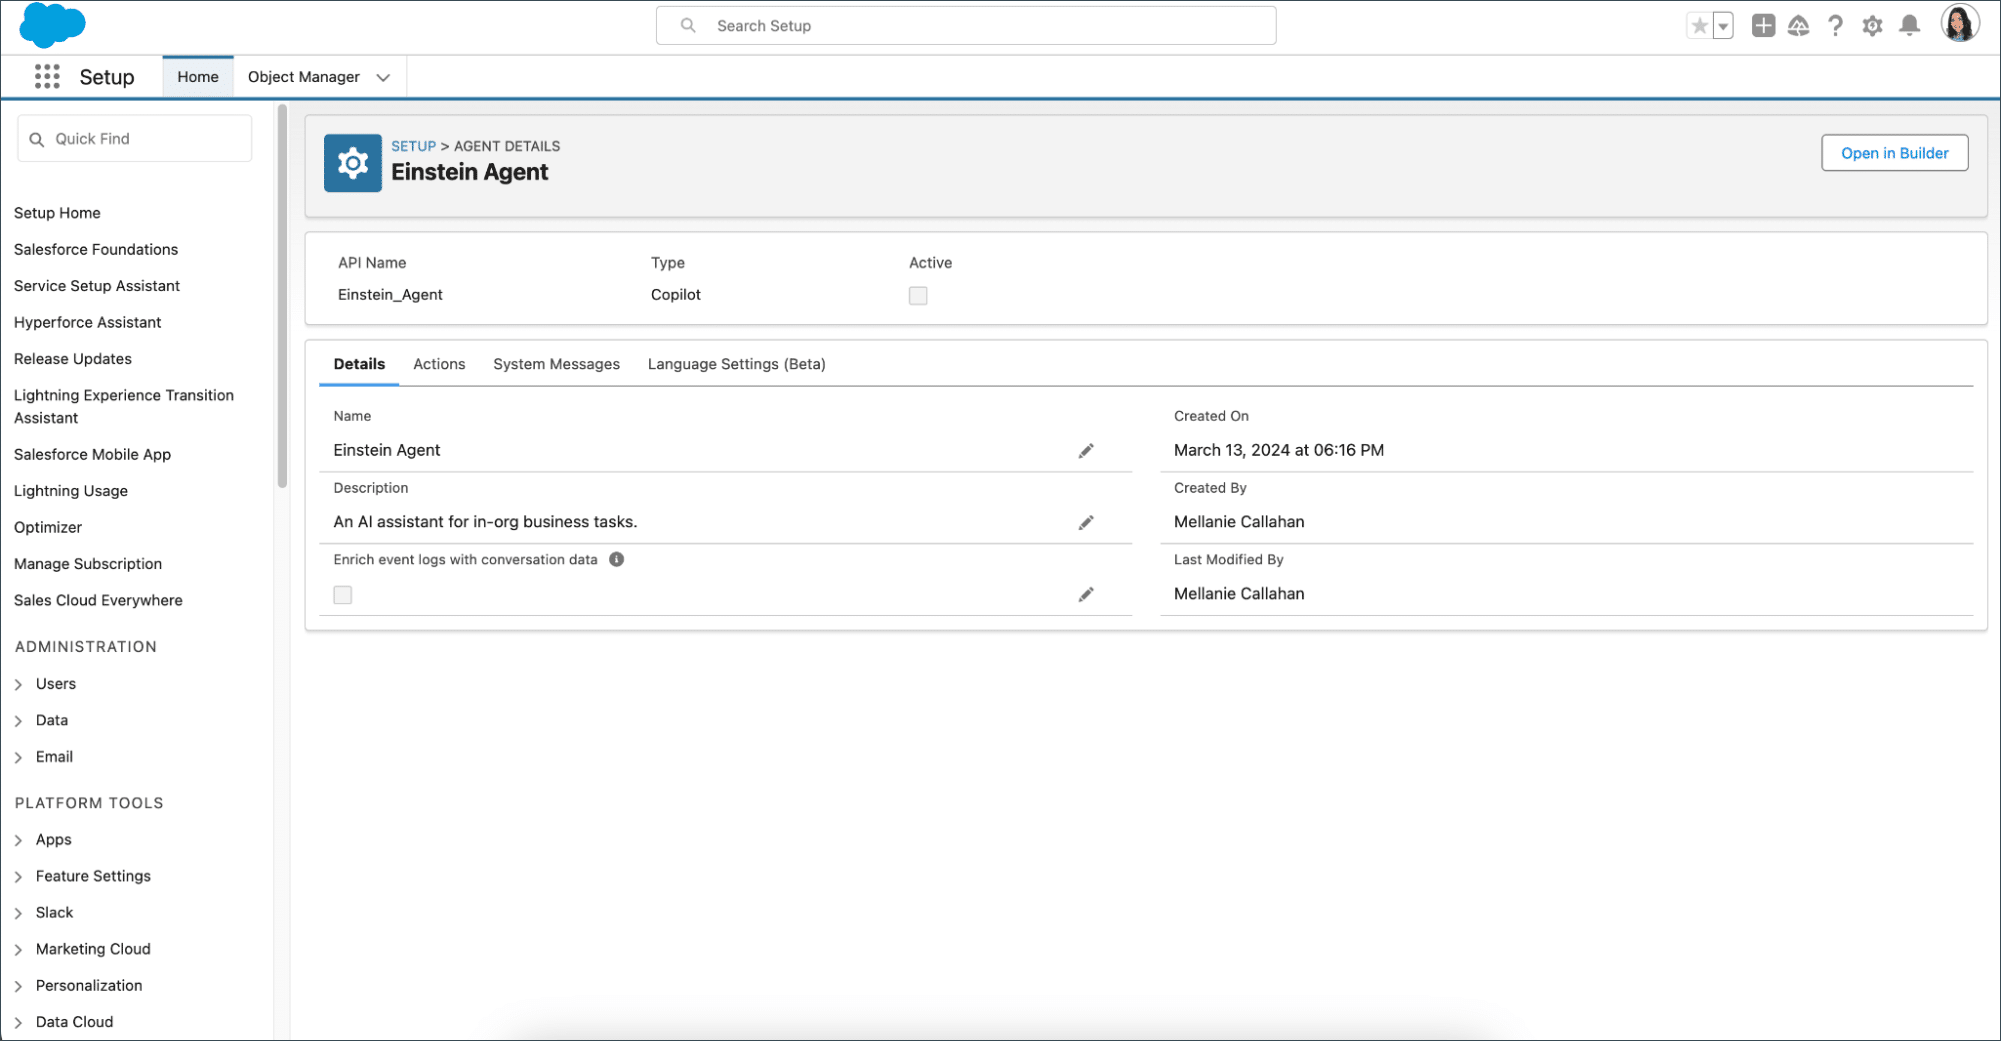Open Hyperforce Assistant link
This screenshot has width=2001, height=1041.
(x=88, y=322)
